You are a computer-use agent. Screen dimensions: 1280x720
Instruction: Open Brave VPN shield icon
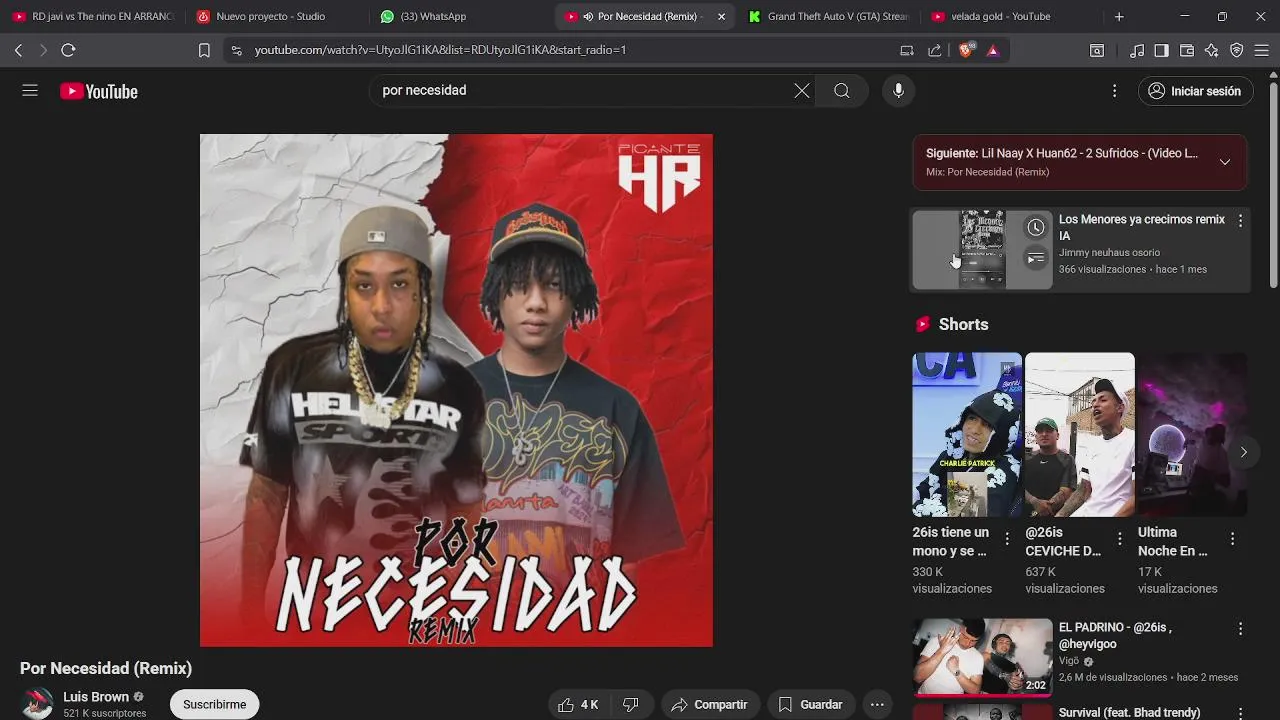click(x=1237, y=50)
